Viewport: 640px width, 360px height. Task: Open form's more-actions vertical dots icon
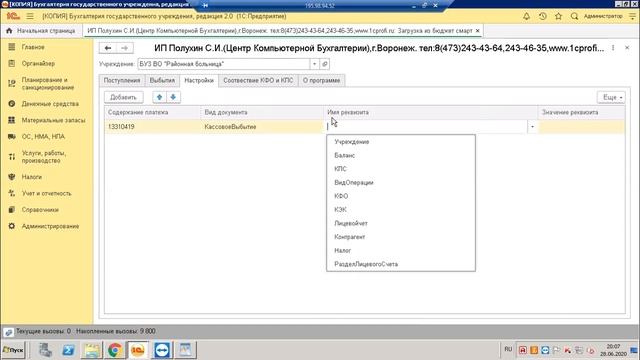coord(613,48)
